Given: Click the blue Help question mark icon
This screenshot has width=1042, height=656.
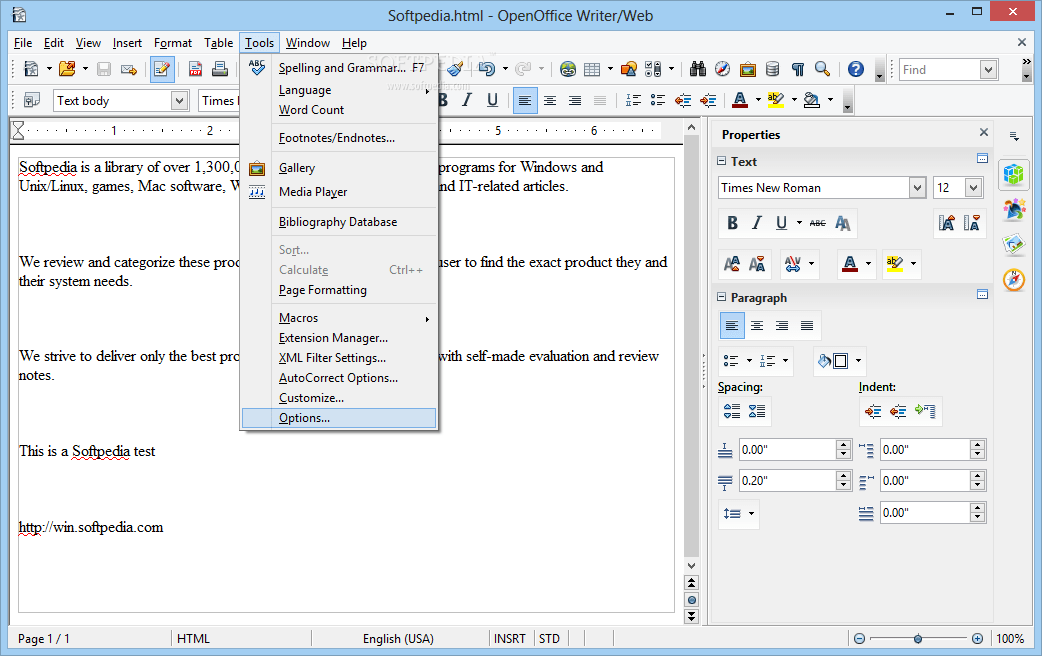Looking at the screenshot, I should [x=856, y=69].
